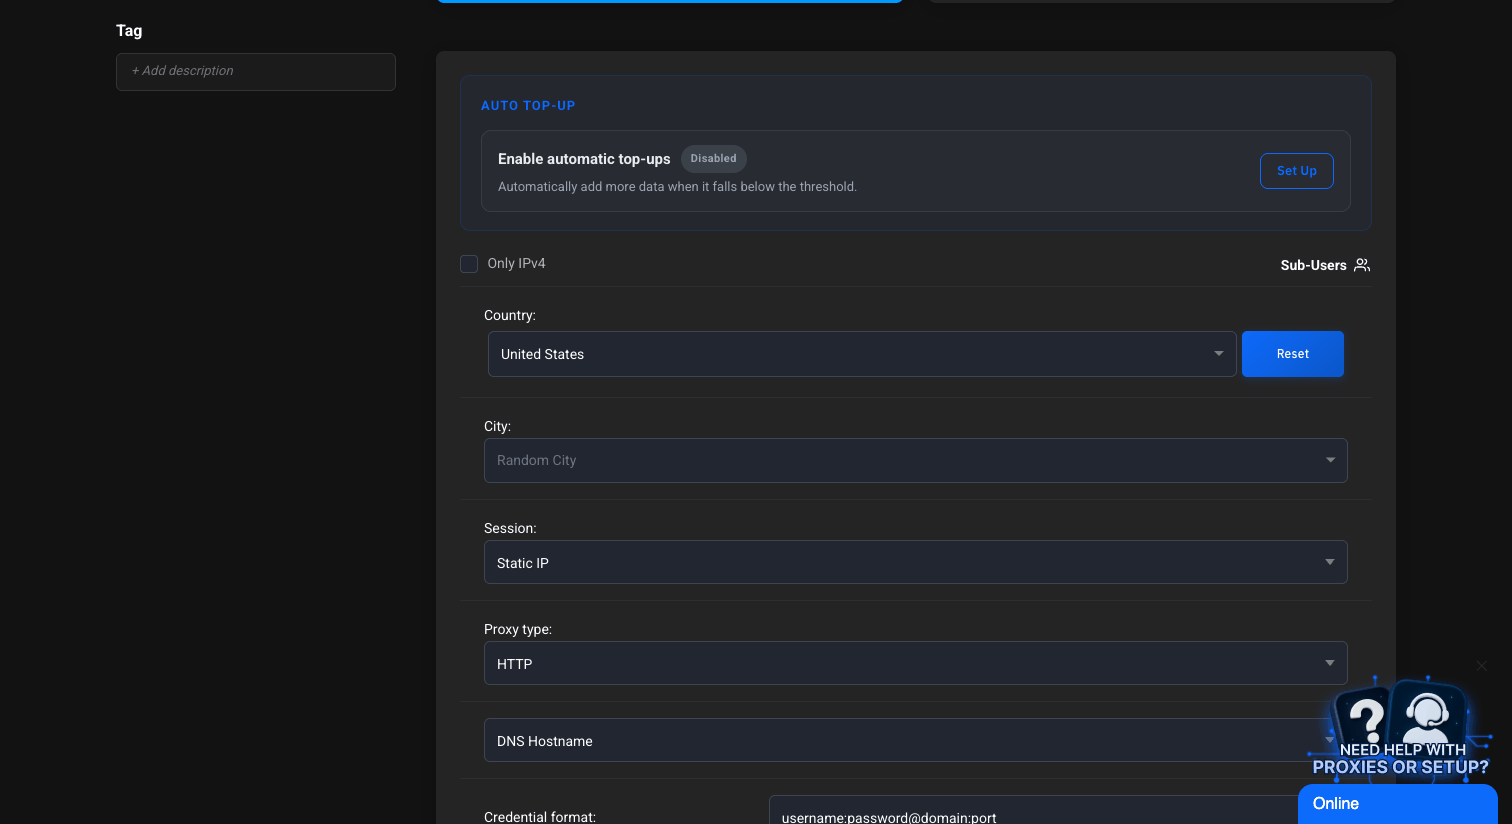
Task: Click the Session dropdown arrow
Action: (1330, 562)
